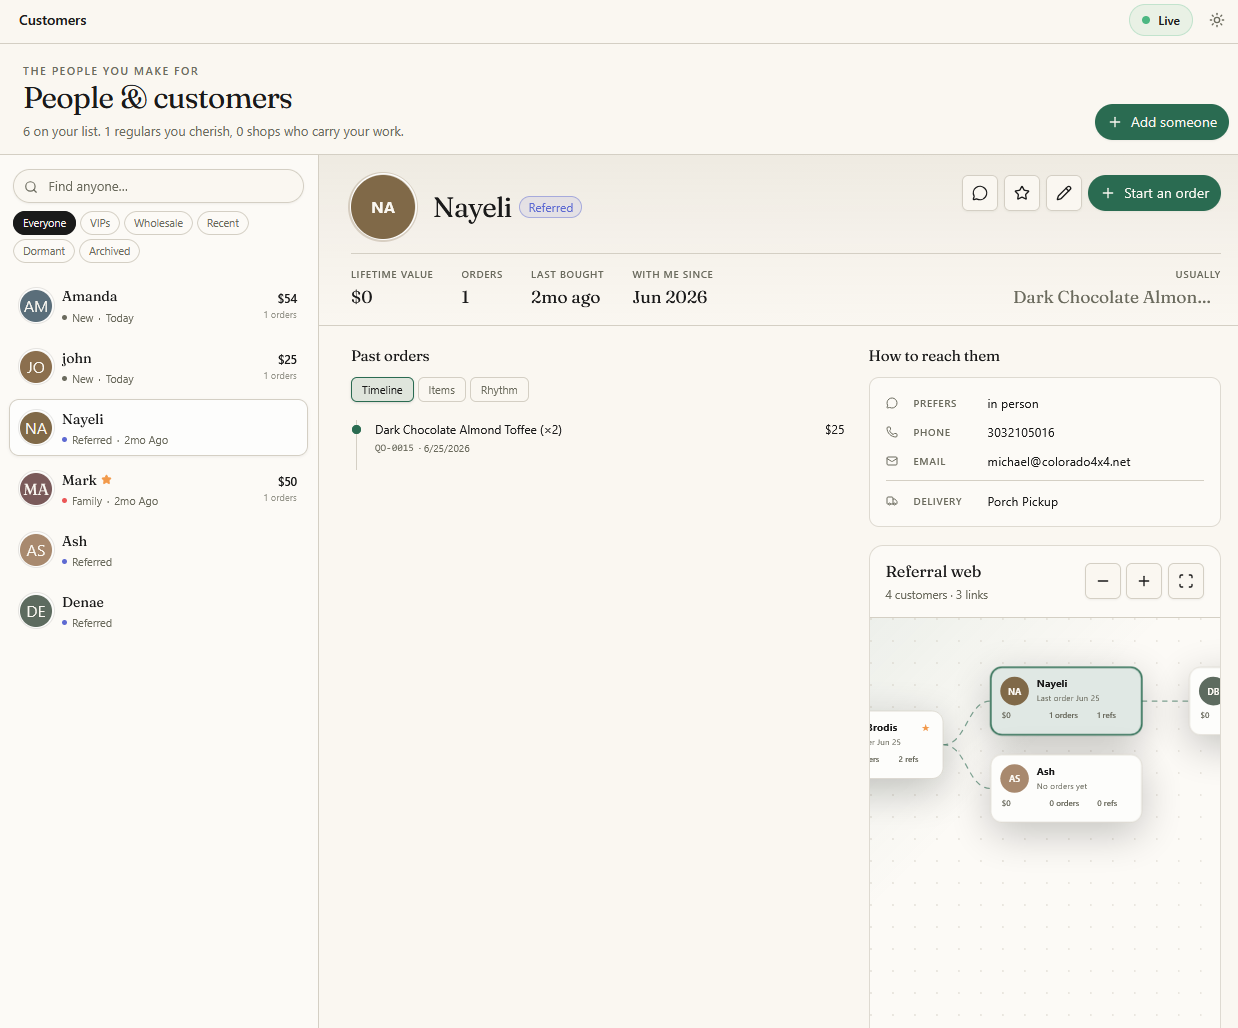Click the NA avatar in referral web node
The height and width of the screenshot is (1028, 1238).
point(1015,691)
